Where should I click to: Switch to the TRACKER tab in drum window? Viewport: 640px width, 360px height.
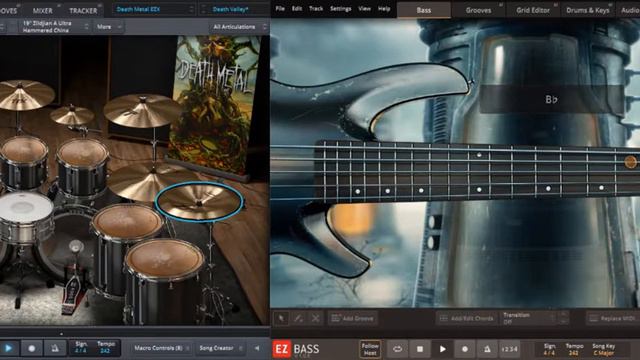pos(83,11)
